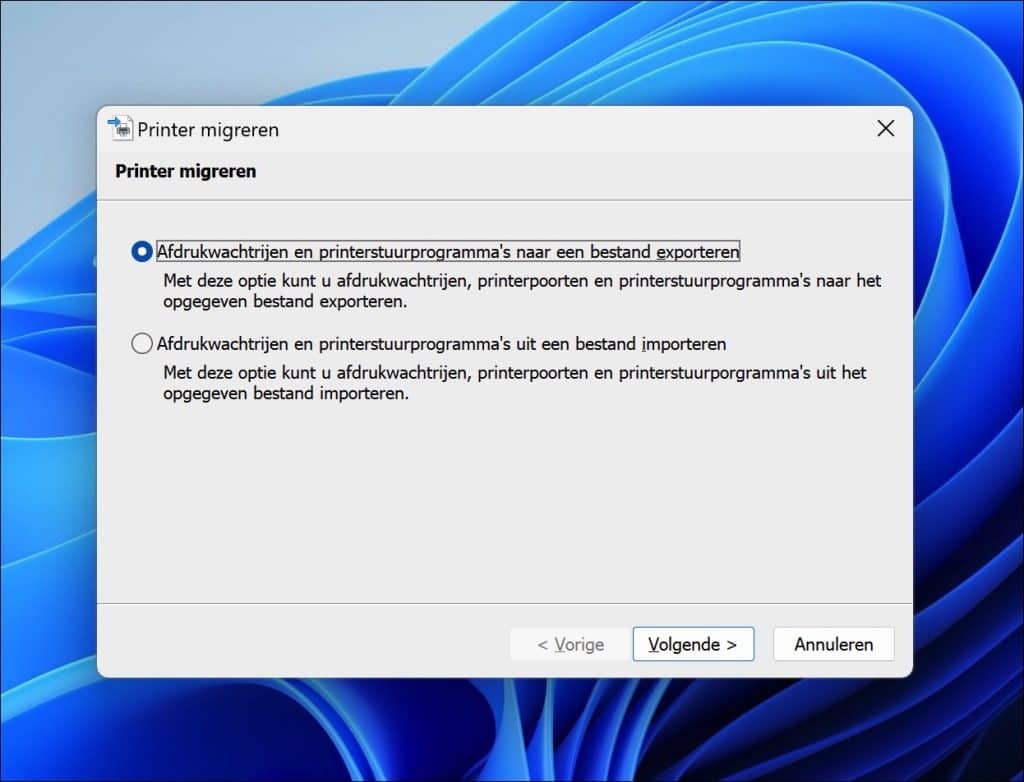Screen dimensions: 1024x782
Task: Close the Printer migreren dialog
Action: (886, 128)
